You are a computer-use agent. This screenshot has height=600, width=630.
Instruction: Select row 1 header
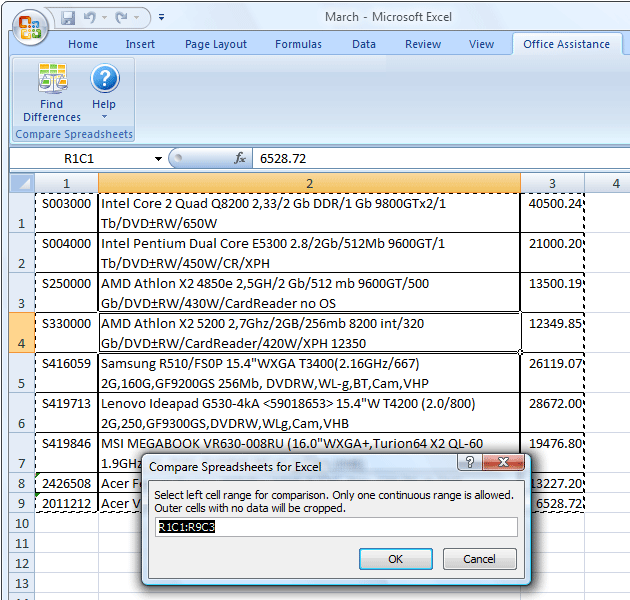22,213
